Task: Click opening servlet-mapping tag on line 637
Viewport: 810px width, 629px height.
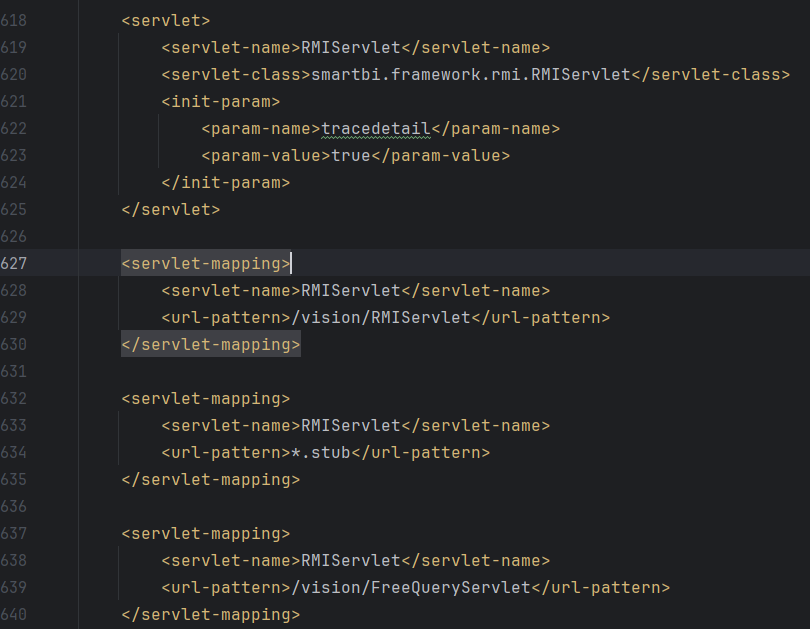Action: tap(205, 533)
